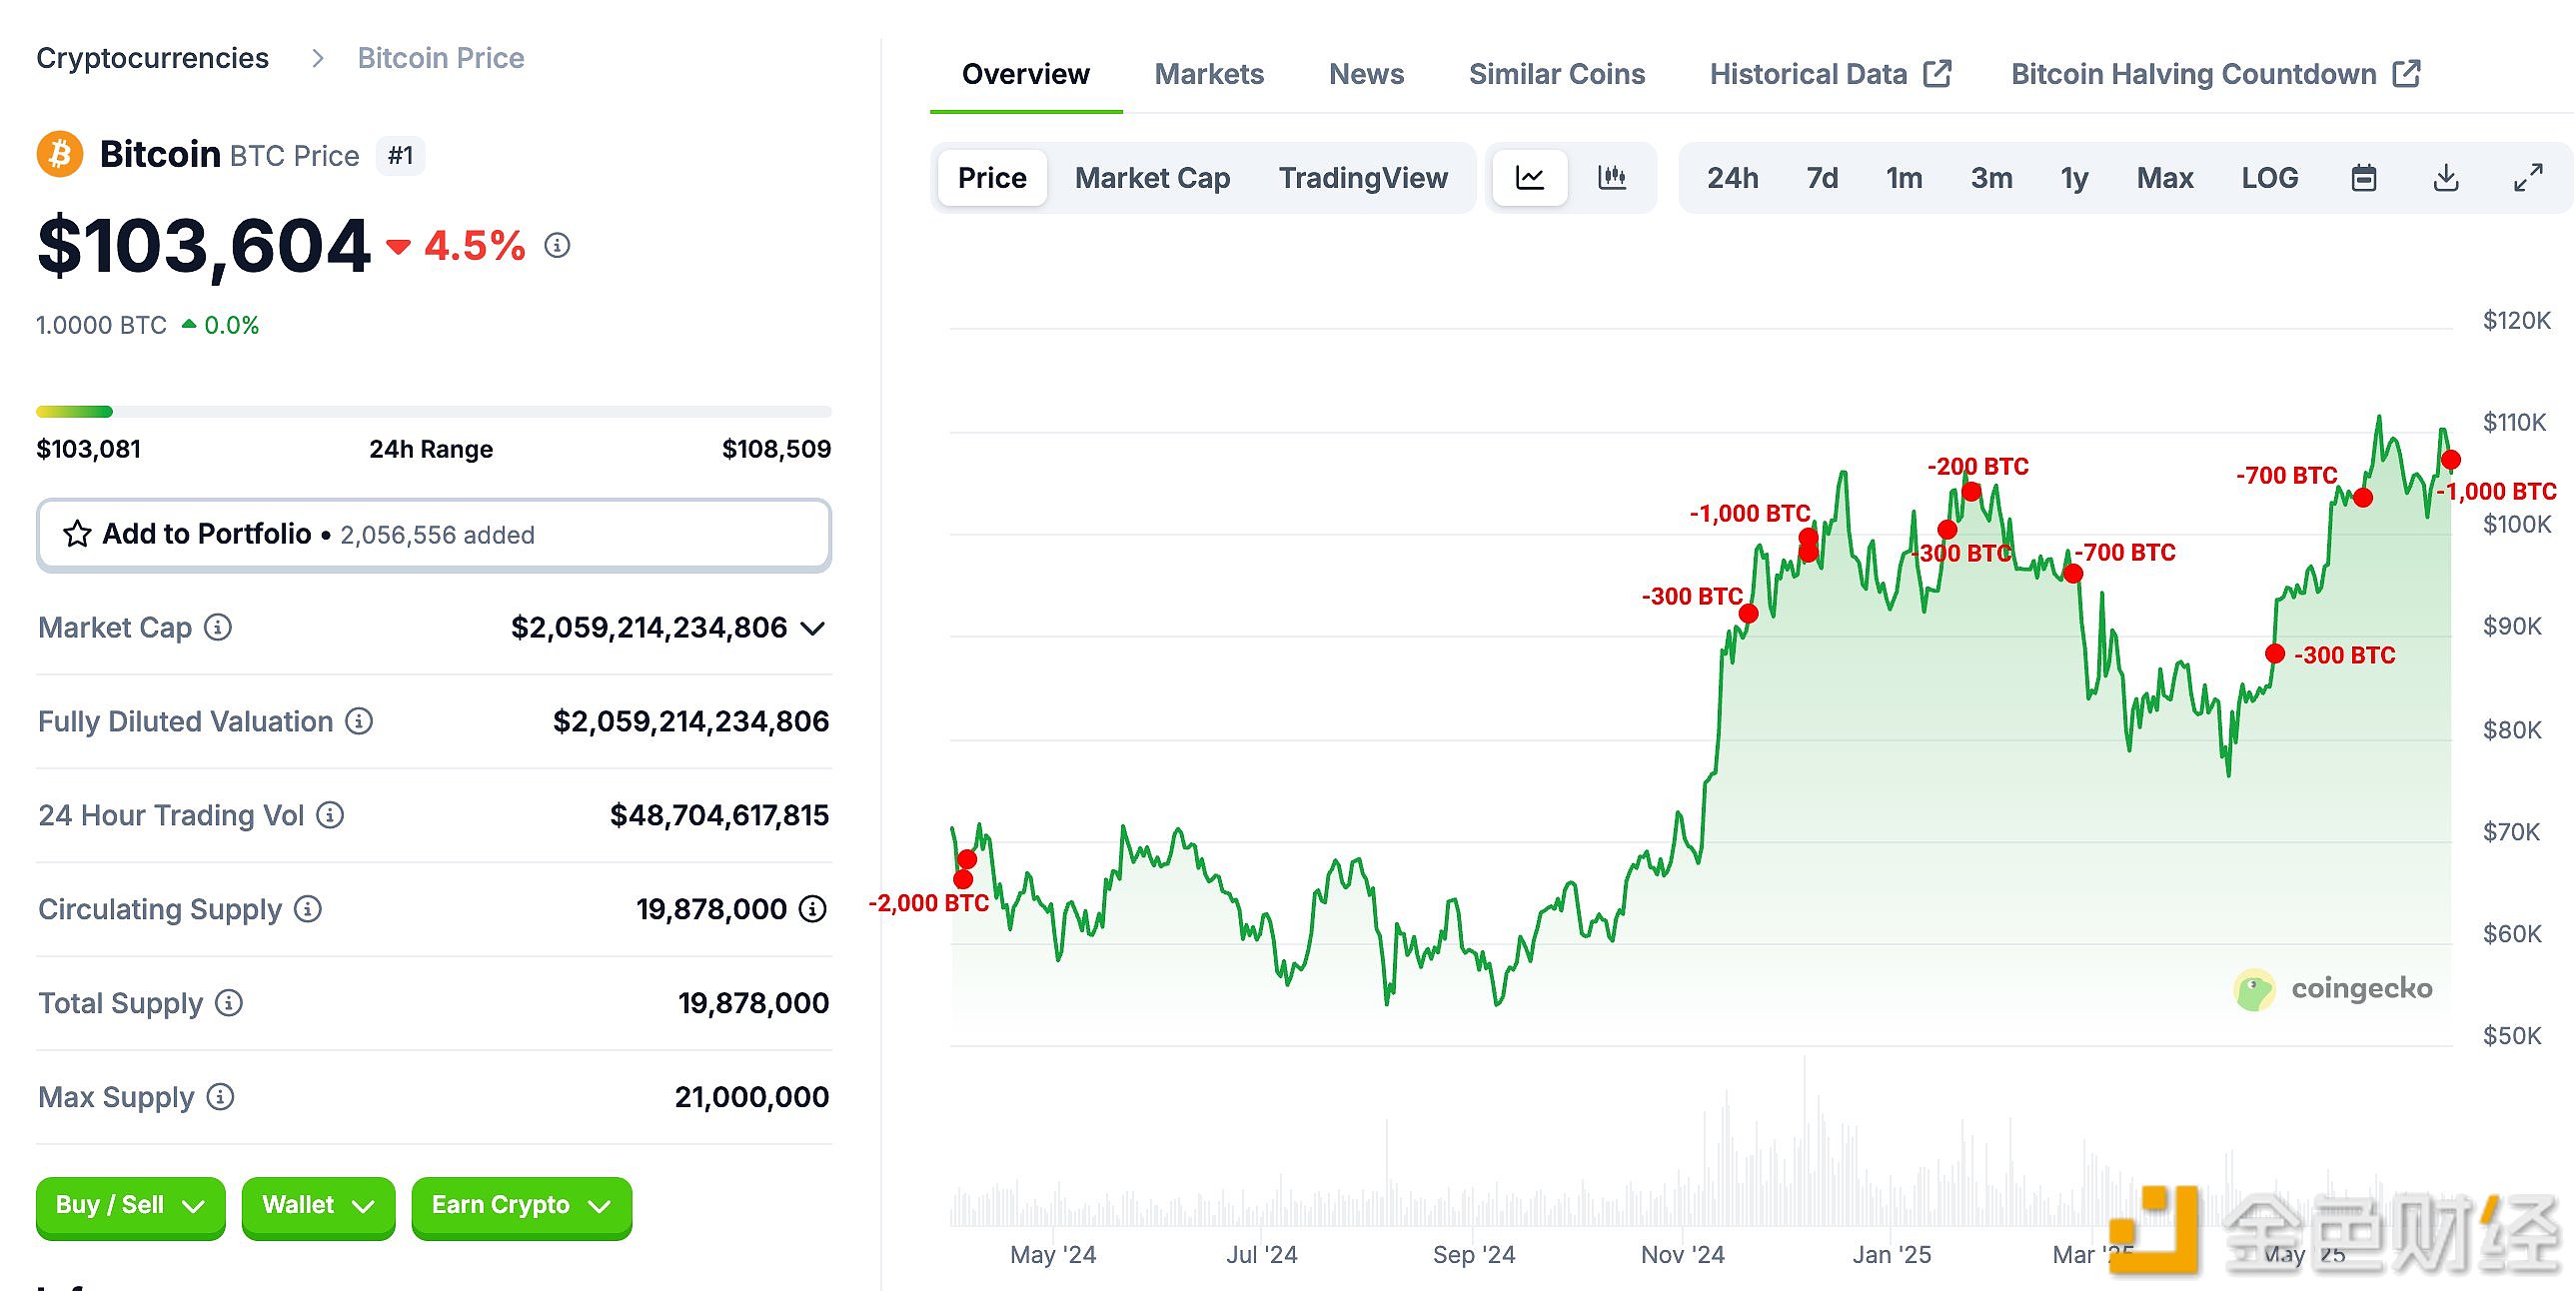Switch chart to Market Cap
This screenshot has height=1291, width=2576.
(x=1151, y=178)
